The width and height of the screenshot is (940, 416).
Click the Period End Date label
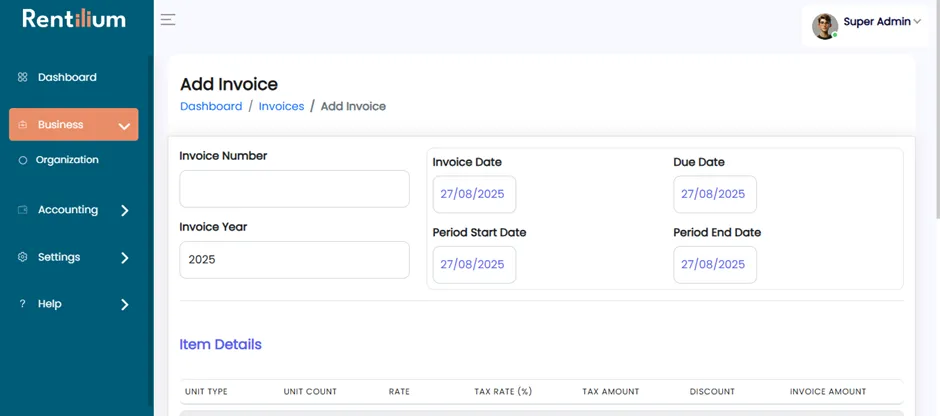[x=717, y=233]
